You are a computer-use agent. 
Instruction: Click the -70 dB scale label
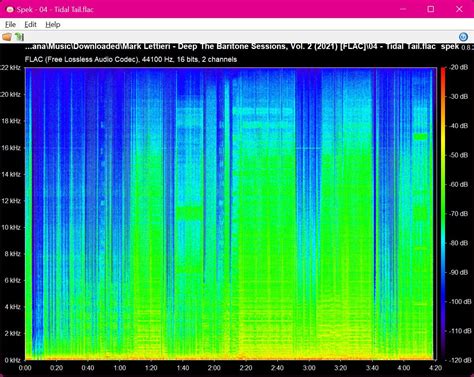tap(459, 214)
